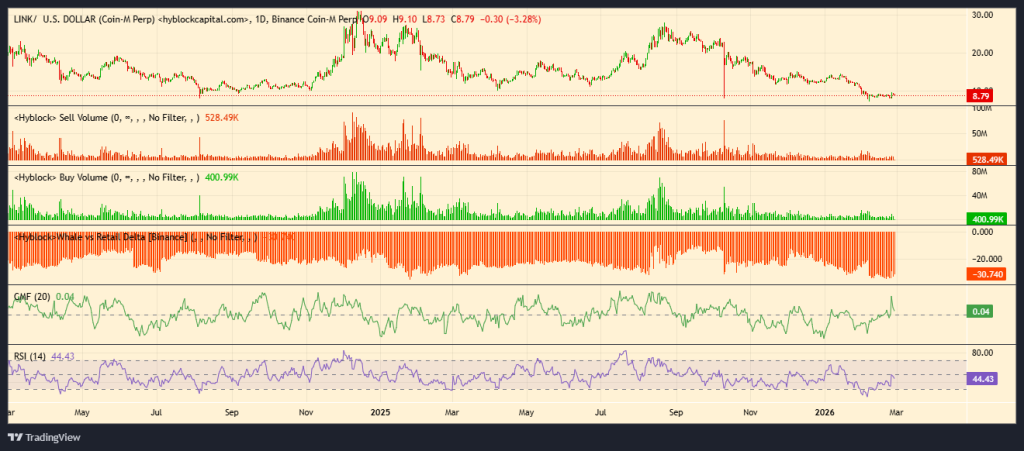Click the 20.00 level on price scale

(x=981, y=53)
